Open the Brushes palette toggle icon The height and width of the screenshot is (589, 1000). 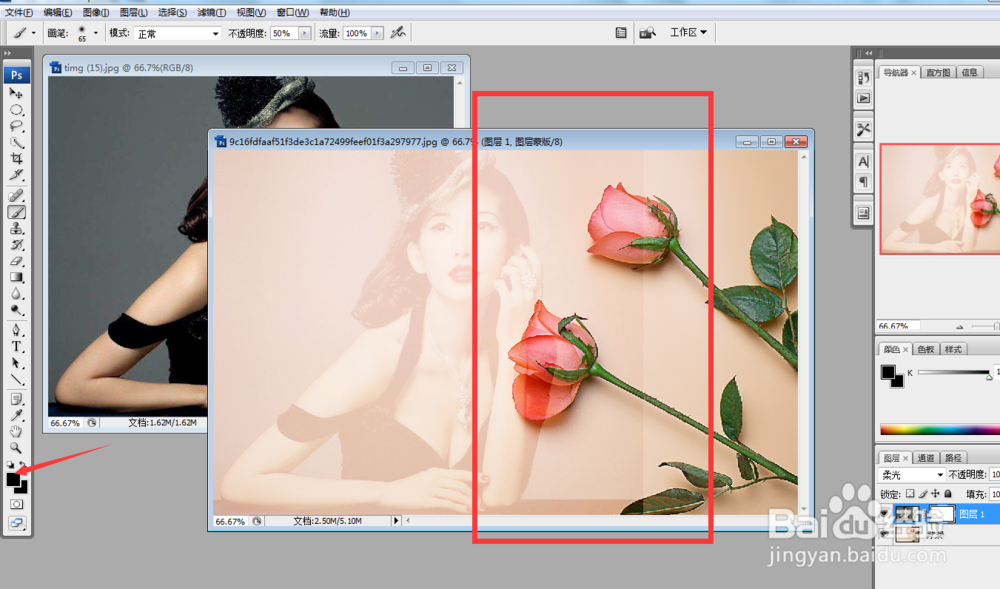pyautogui.click(x=621, y=33)
